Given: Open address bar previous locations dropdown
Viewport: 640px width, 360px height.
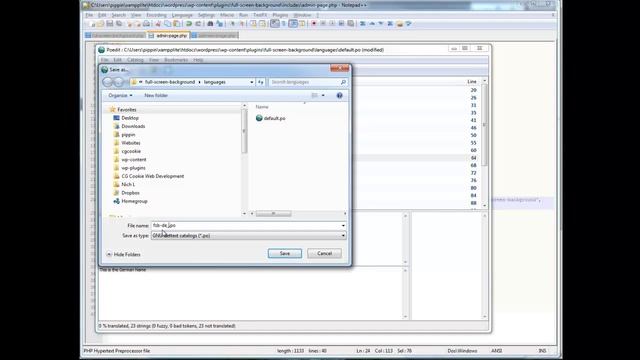Looking at the screenshot, I should 252,82.
